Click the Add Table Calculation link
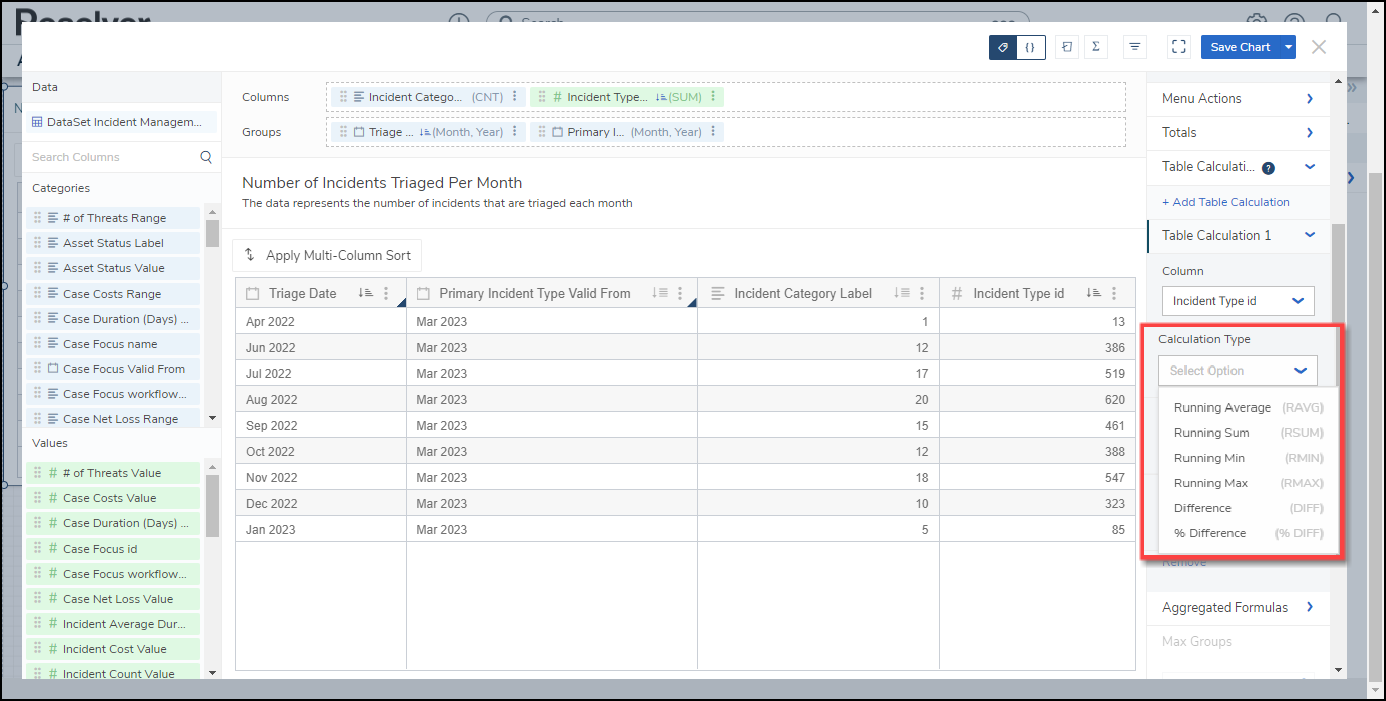Image resolution: width=1386 pixels, height=701 pixels. tap(1225, 202)
